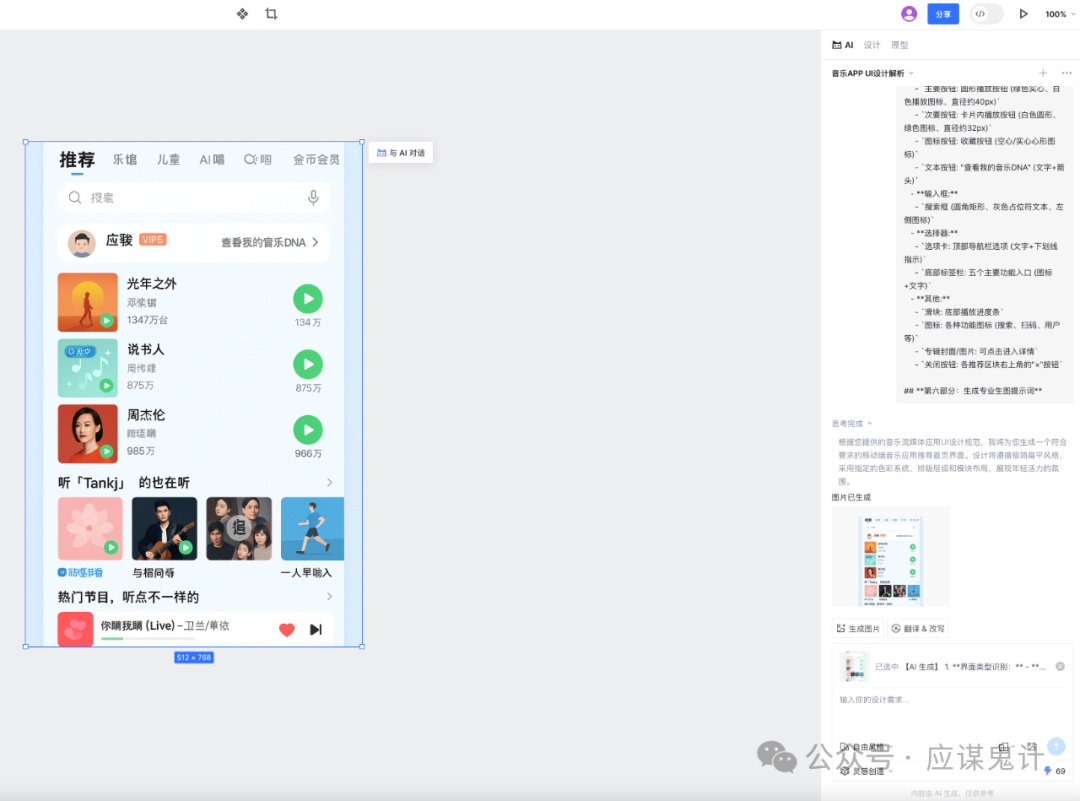Switch to the 原型 tab

coord(899,44)
